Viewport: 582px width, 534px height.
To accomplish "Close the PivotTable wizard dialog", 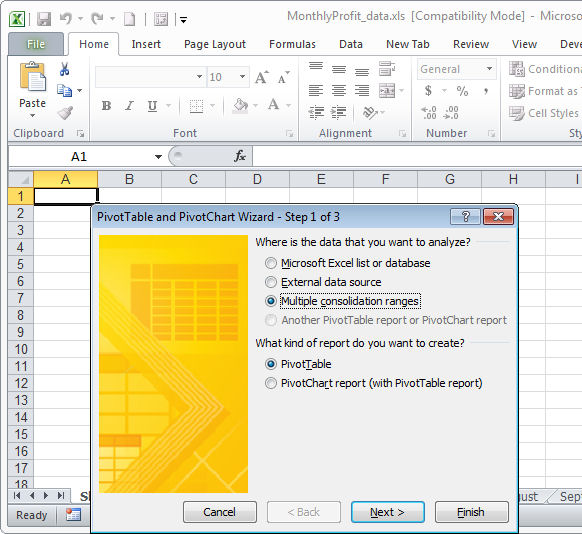I will [498, 216].
